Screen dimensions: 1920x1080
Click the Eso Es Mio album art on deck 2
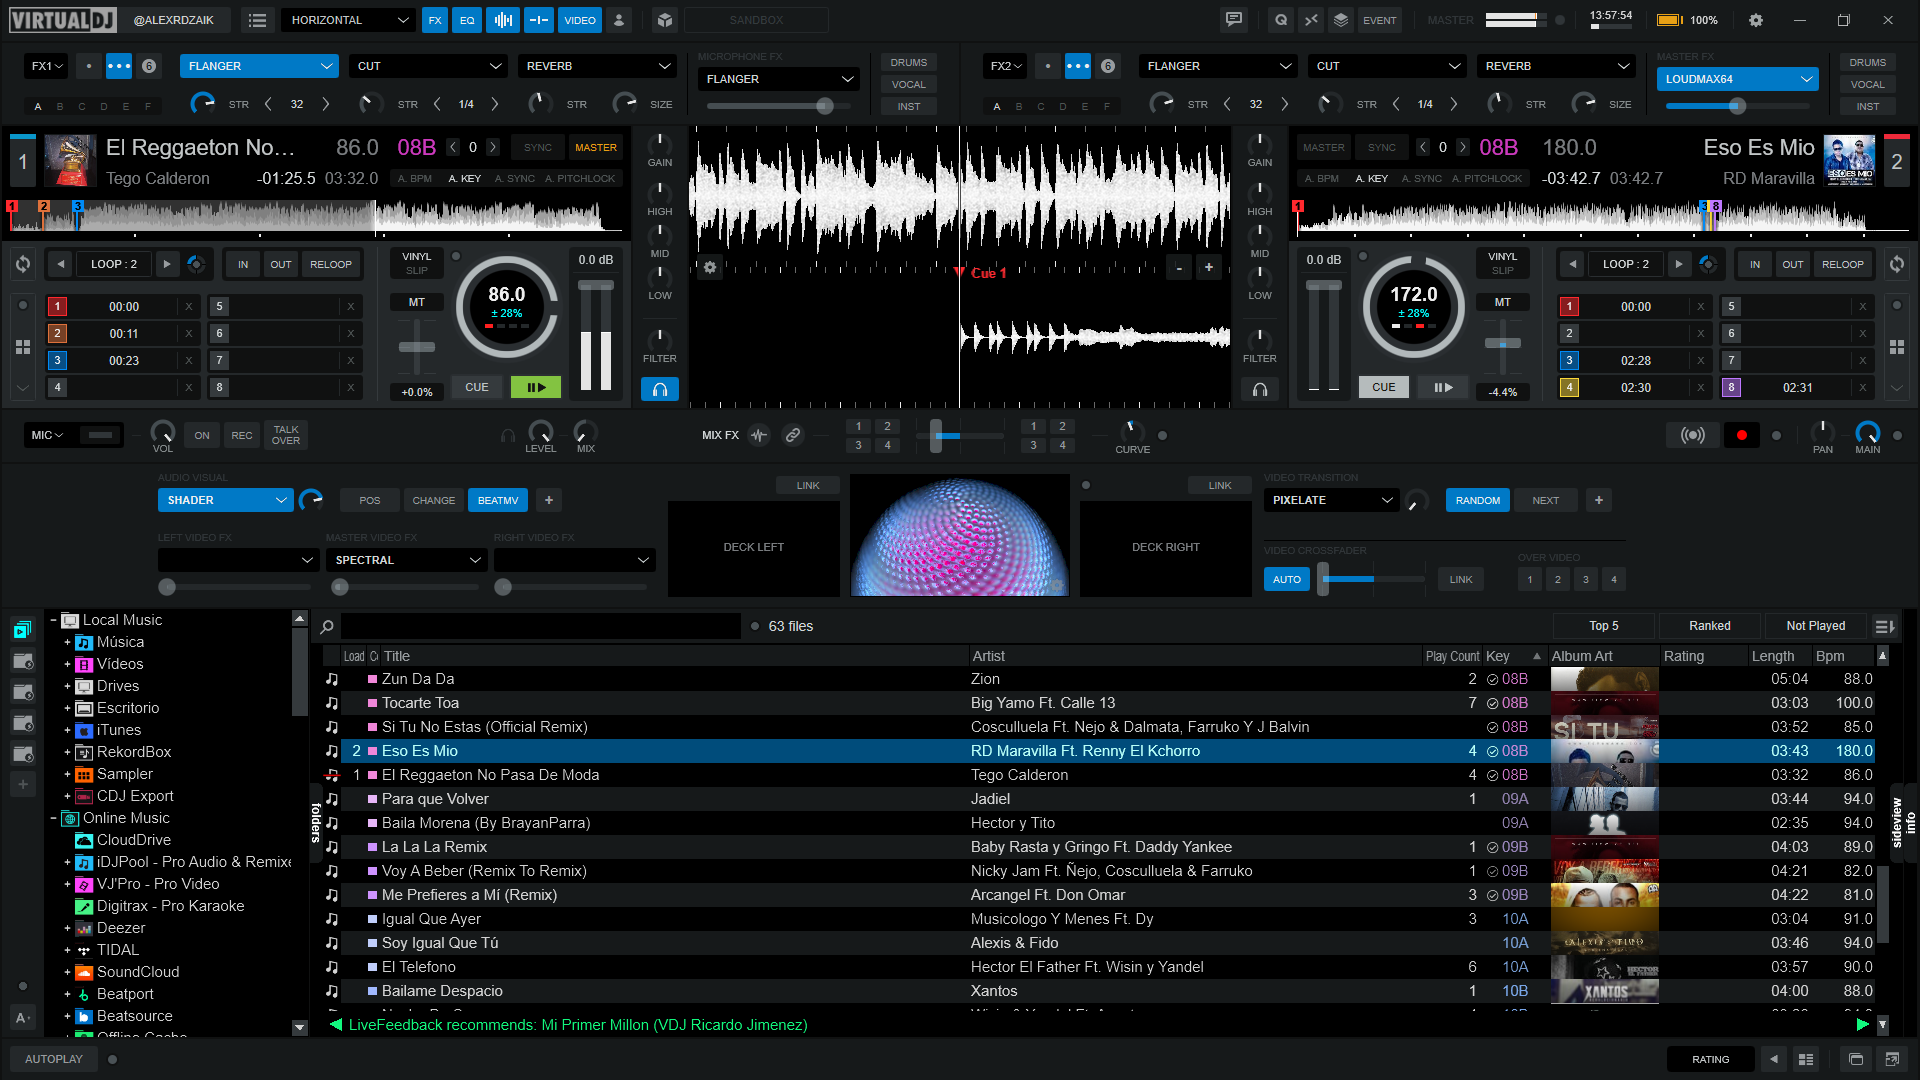coord(1849,161)
